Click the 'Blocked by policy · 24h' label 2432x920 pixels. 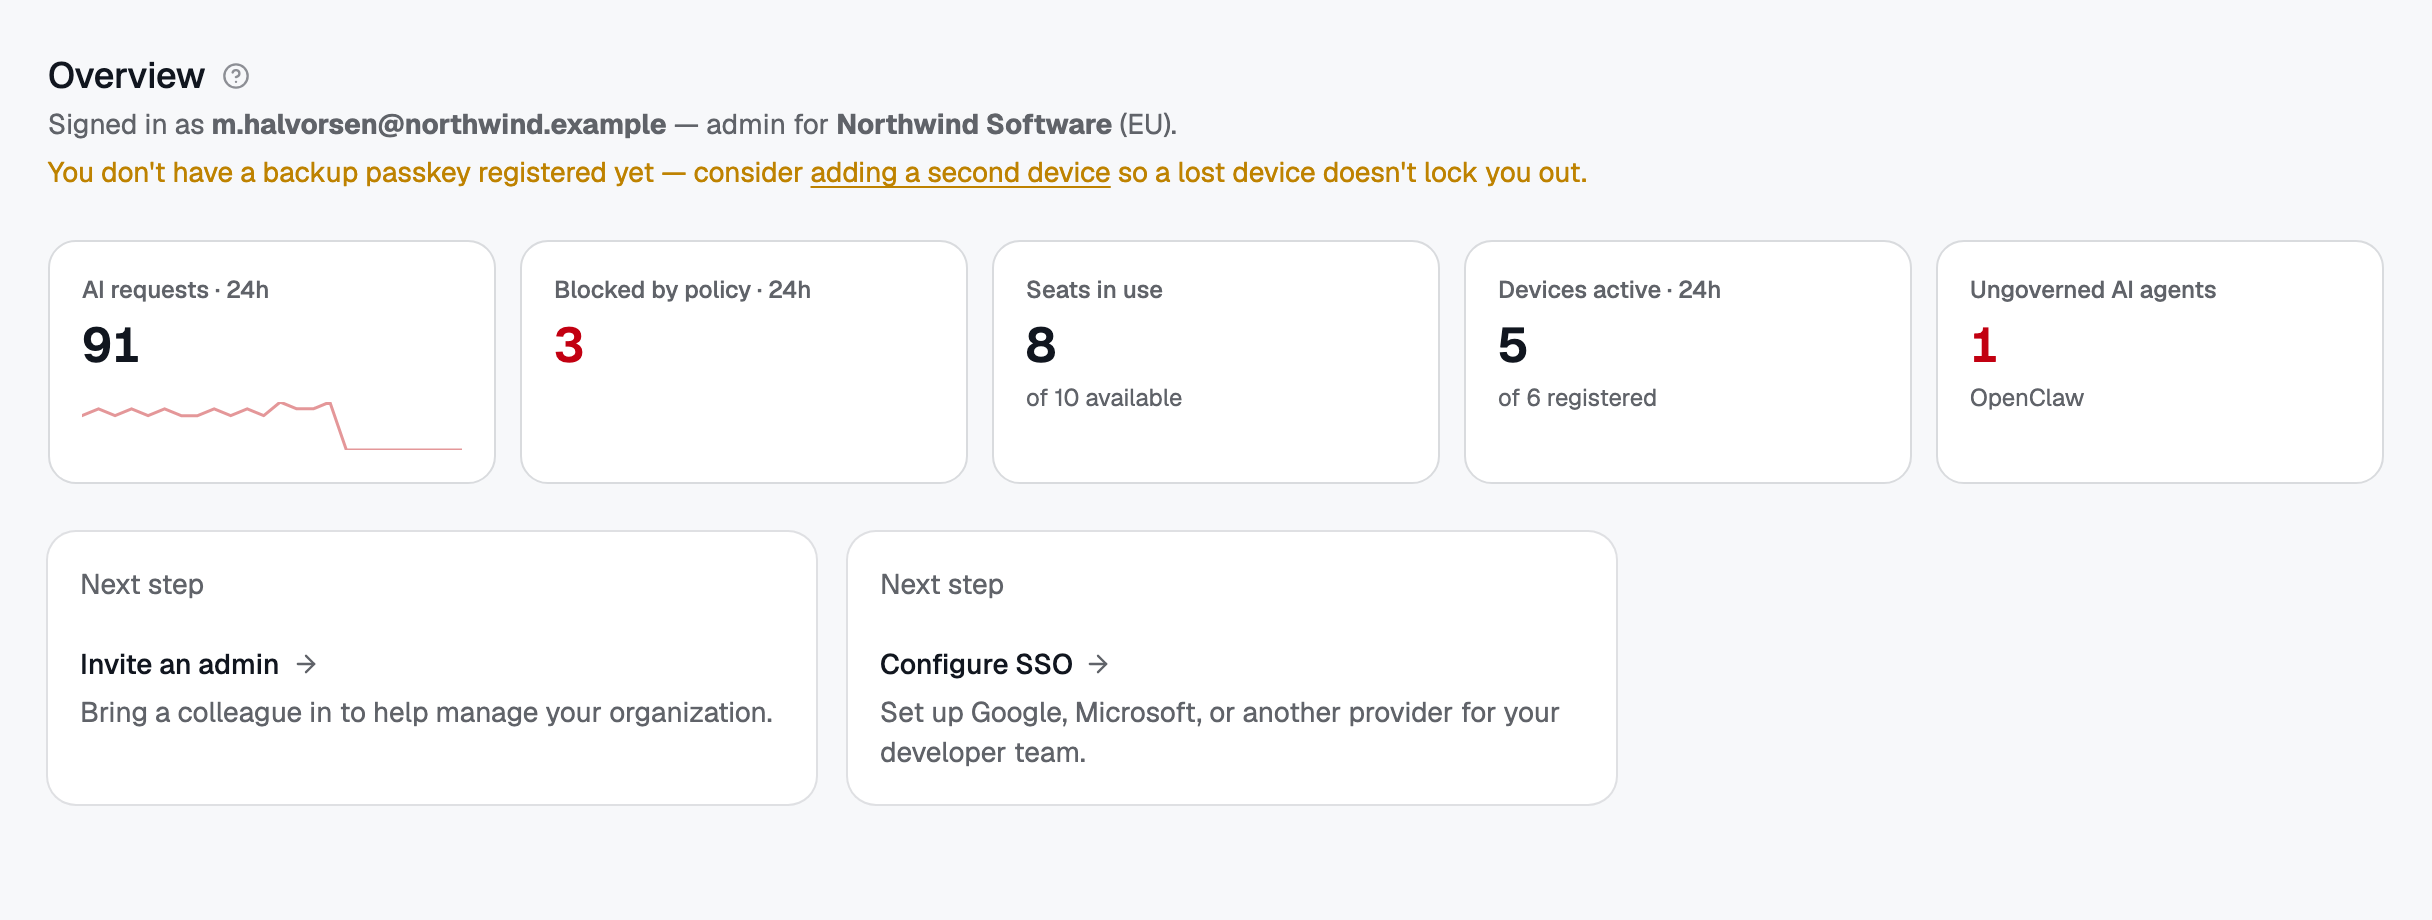pyautogui.click(x=682, y=290)
